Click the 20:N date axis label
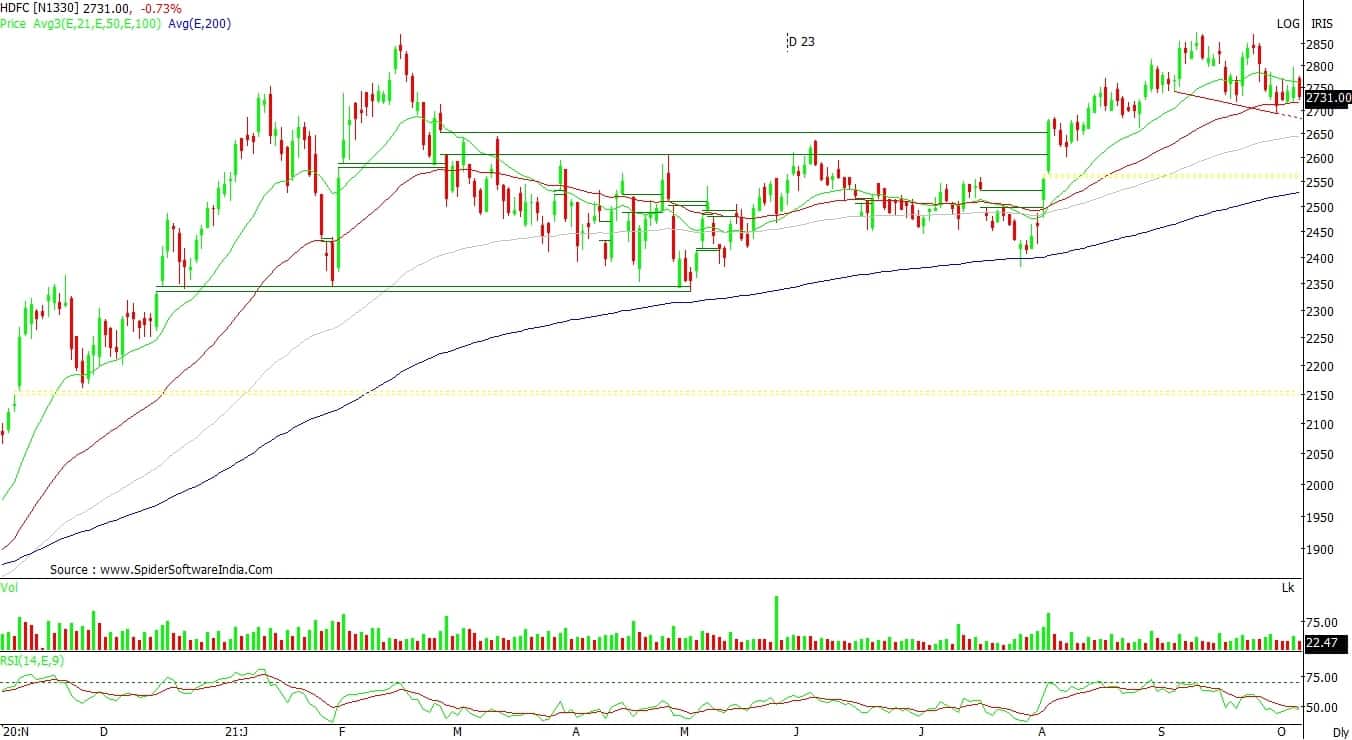This screenshot has height=740, width=1352. 14,732
